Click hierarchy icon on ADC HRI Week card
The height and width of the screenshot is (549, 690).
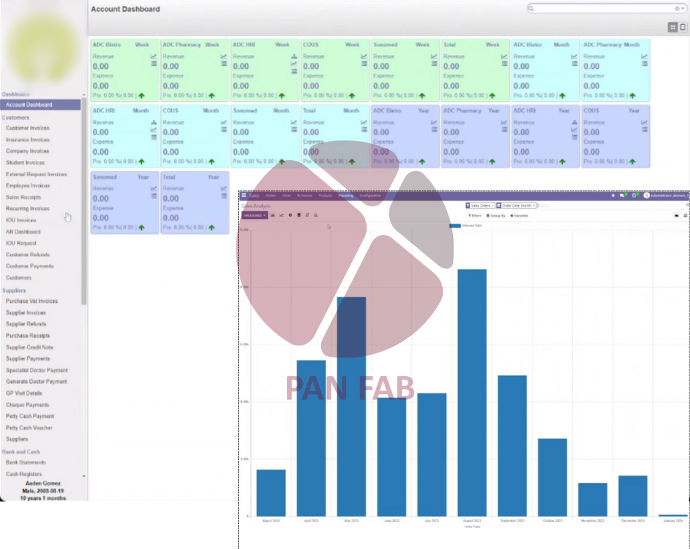(294, 56)
